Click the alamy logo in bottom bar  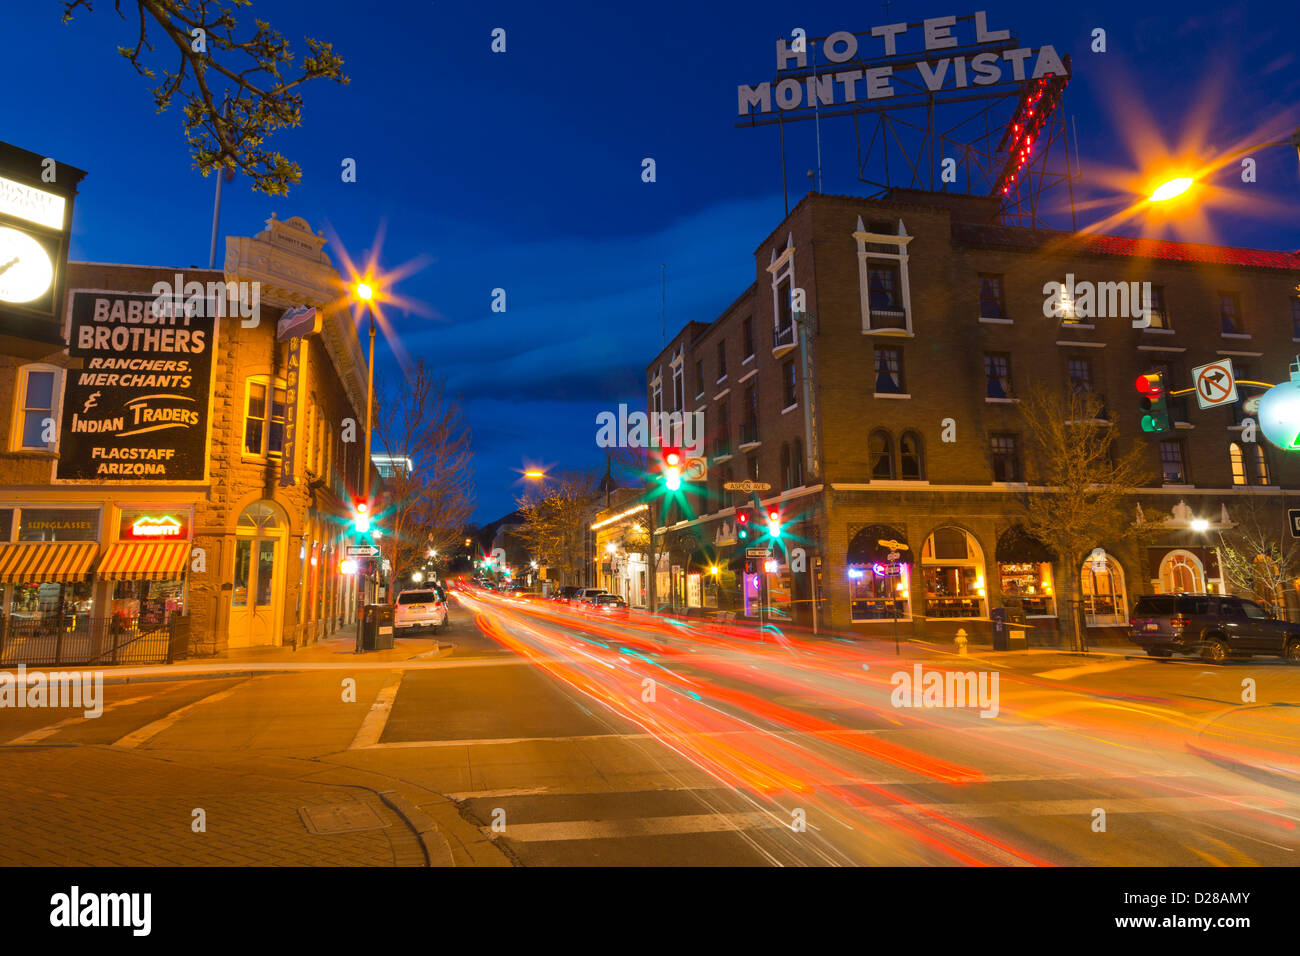(x=100, y=911)
